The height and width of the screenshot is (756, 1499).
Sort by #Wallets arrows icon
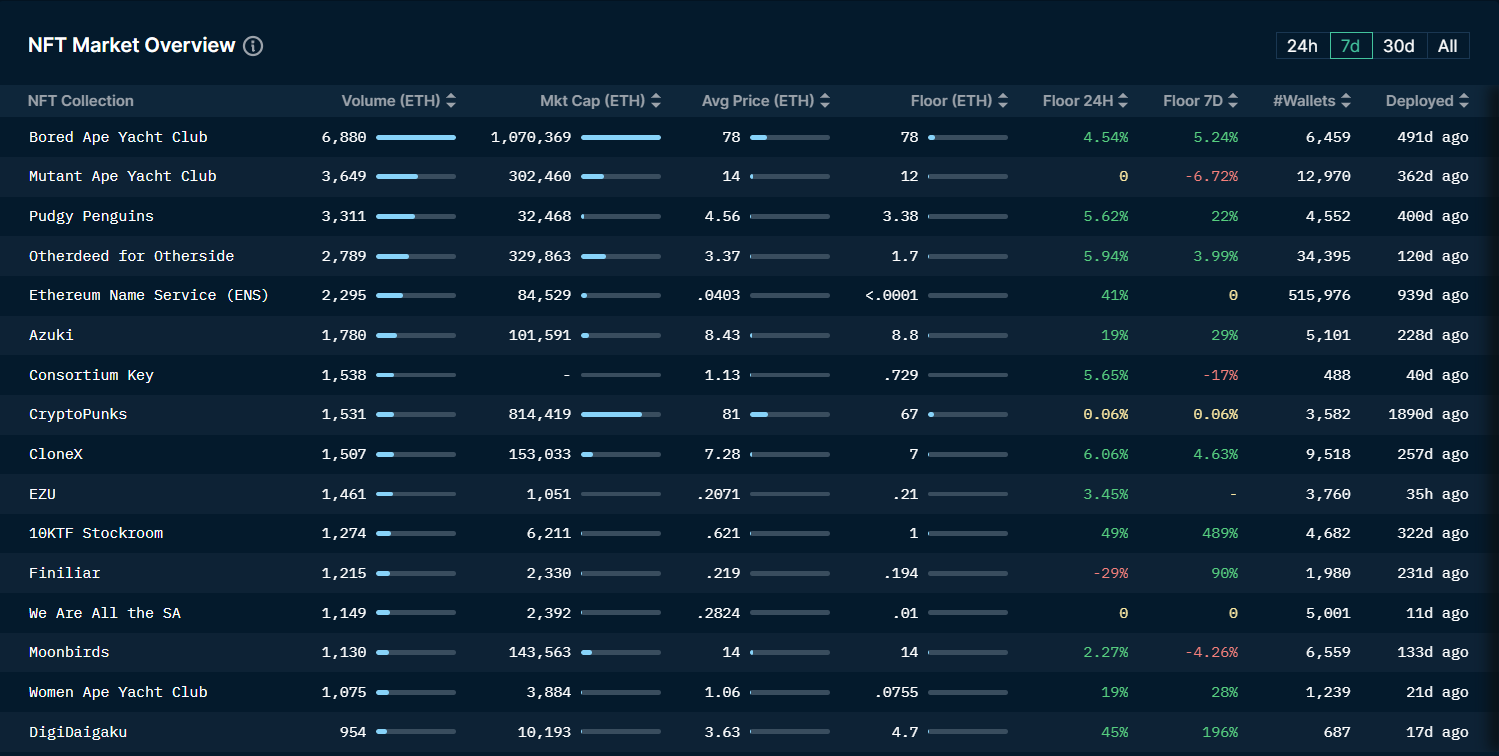1346,101
